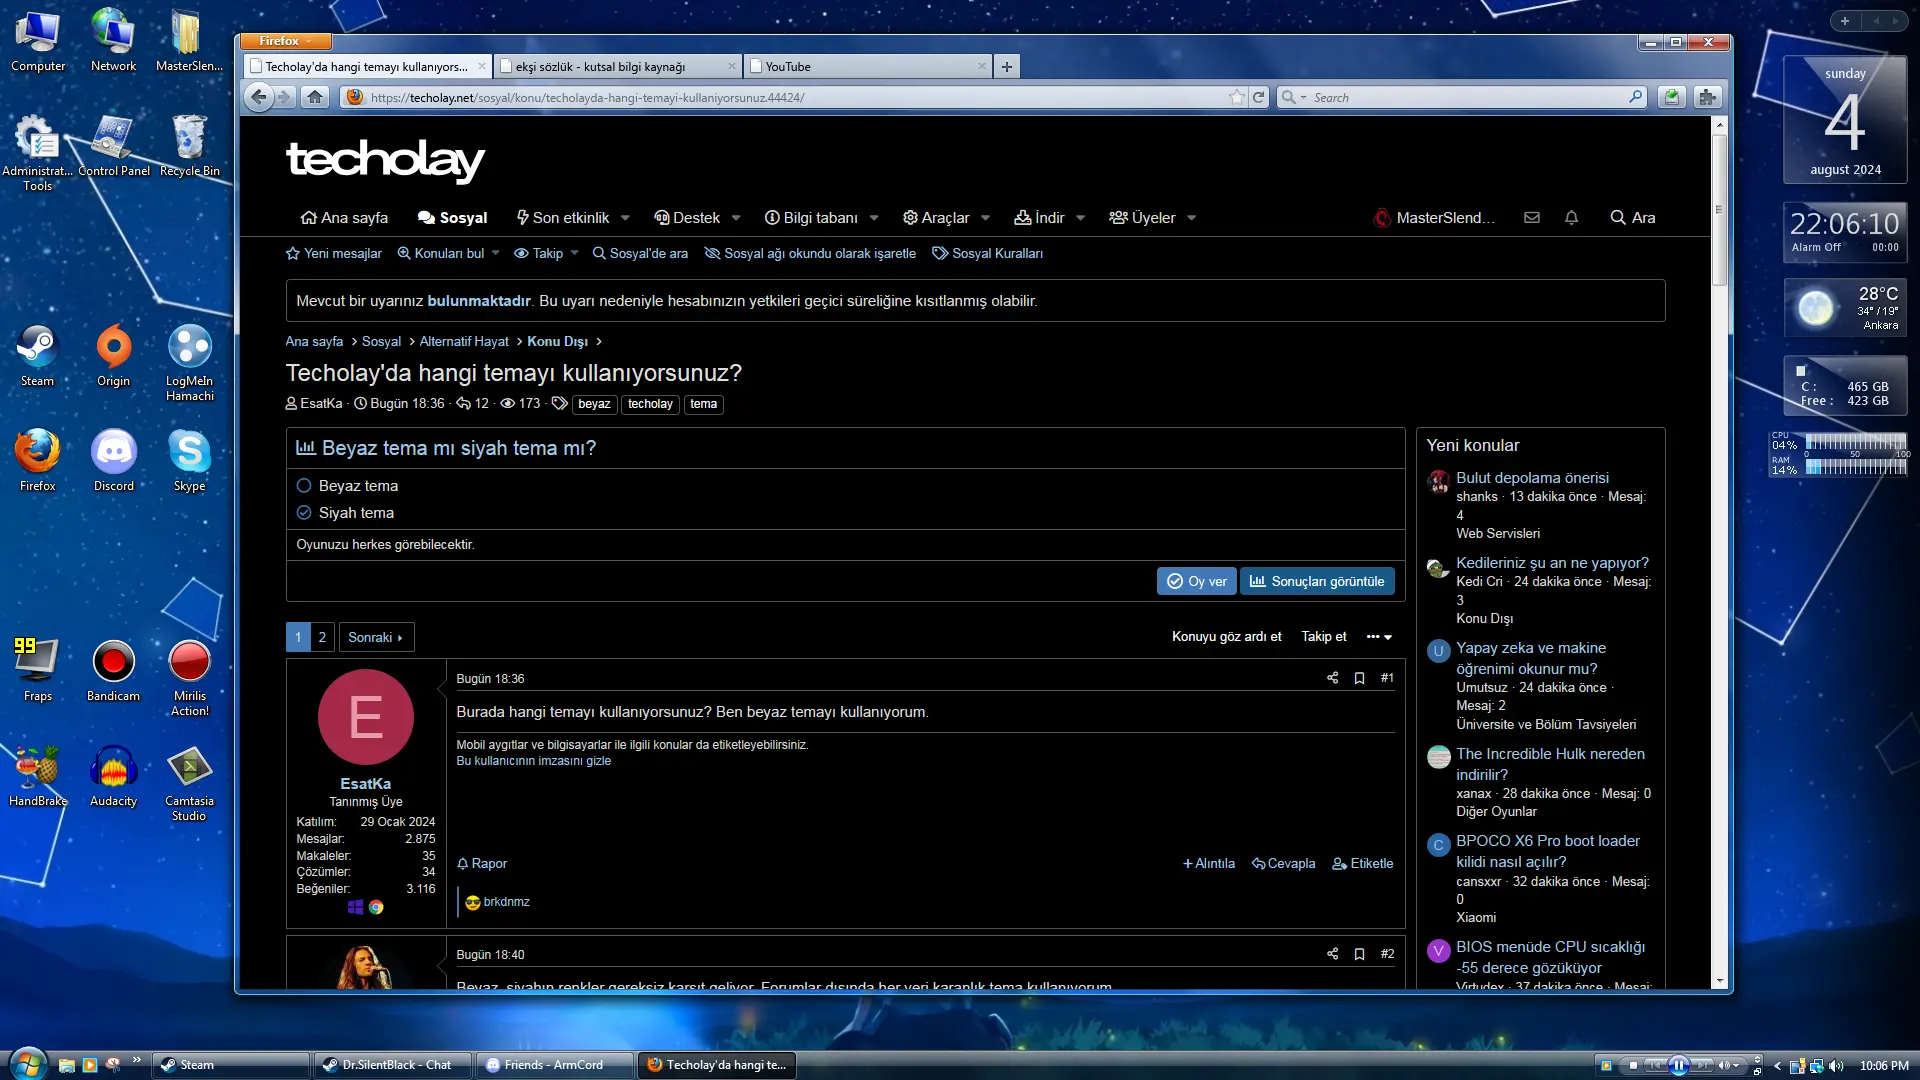Expand Üyeler menu arrow
The width and height of the screenshot is (1920, 1080).
[x=1191, y=218]
